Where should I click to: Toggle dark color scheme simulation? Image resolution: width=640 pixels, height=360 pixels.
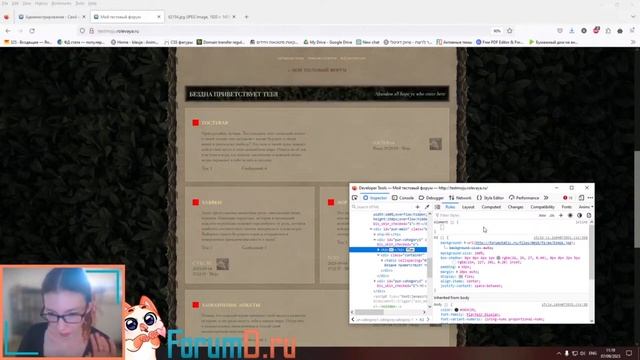click(x=580, y=215)
